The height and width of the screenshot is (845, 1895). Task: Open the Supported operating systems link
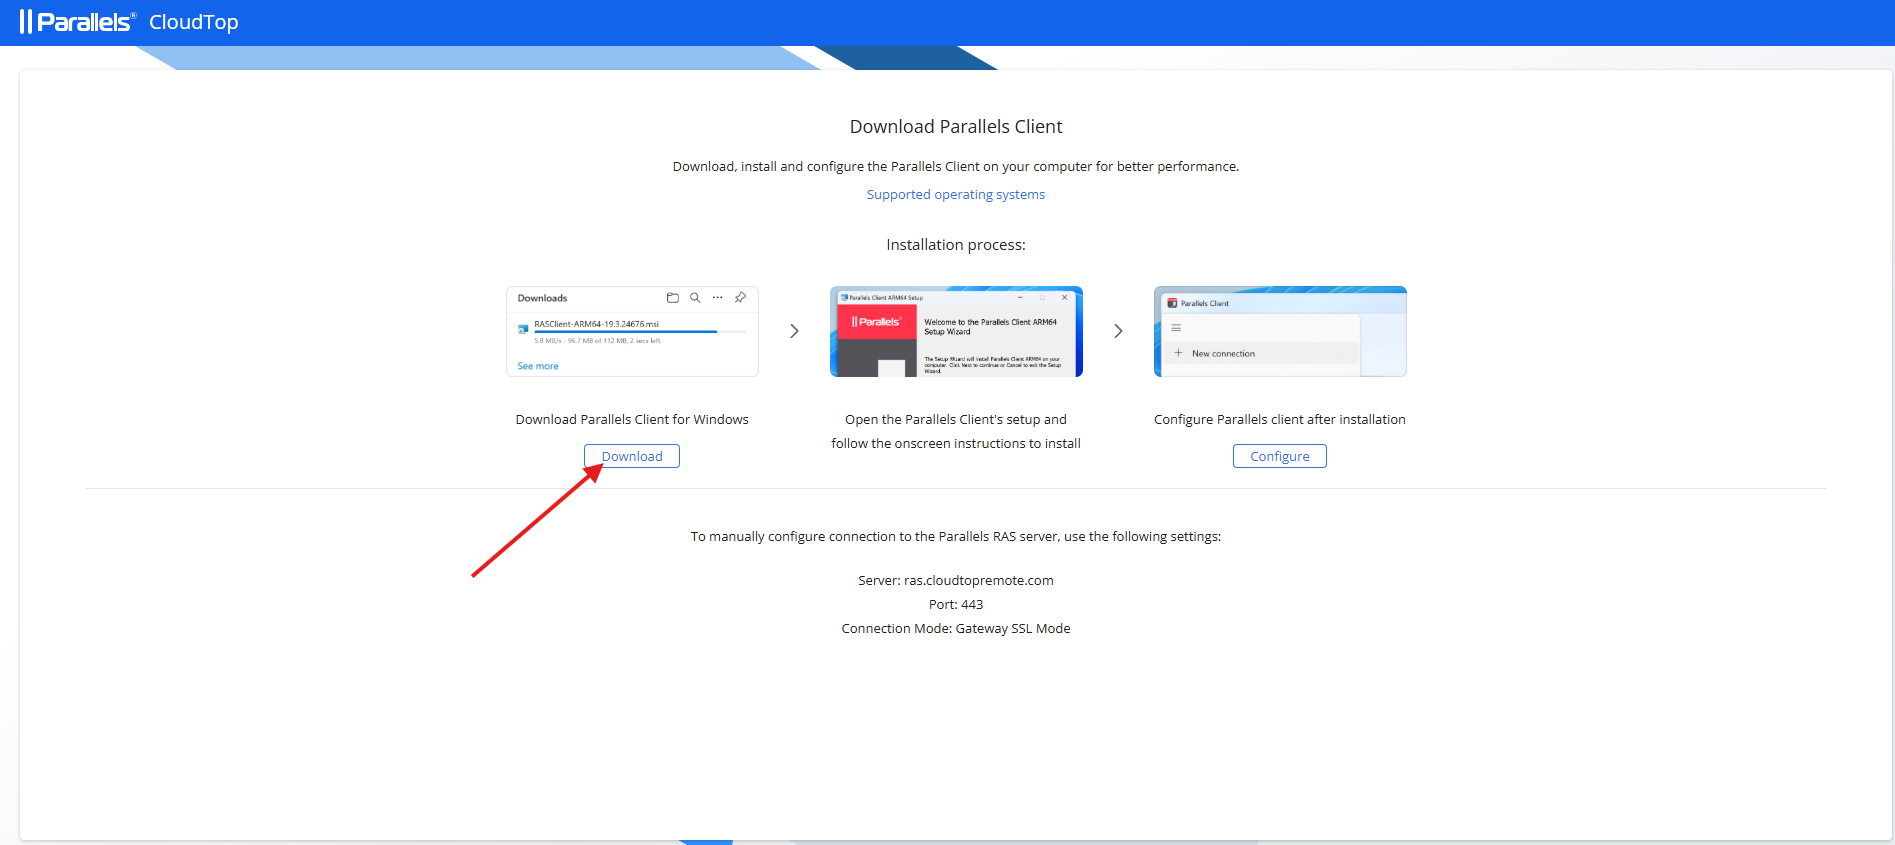(x=956, y=195)
